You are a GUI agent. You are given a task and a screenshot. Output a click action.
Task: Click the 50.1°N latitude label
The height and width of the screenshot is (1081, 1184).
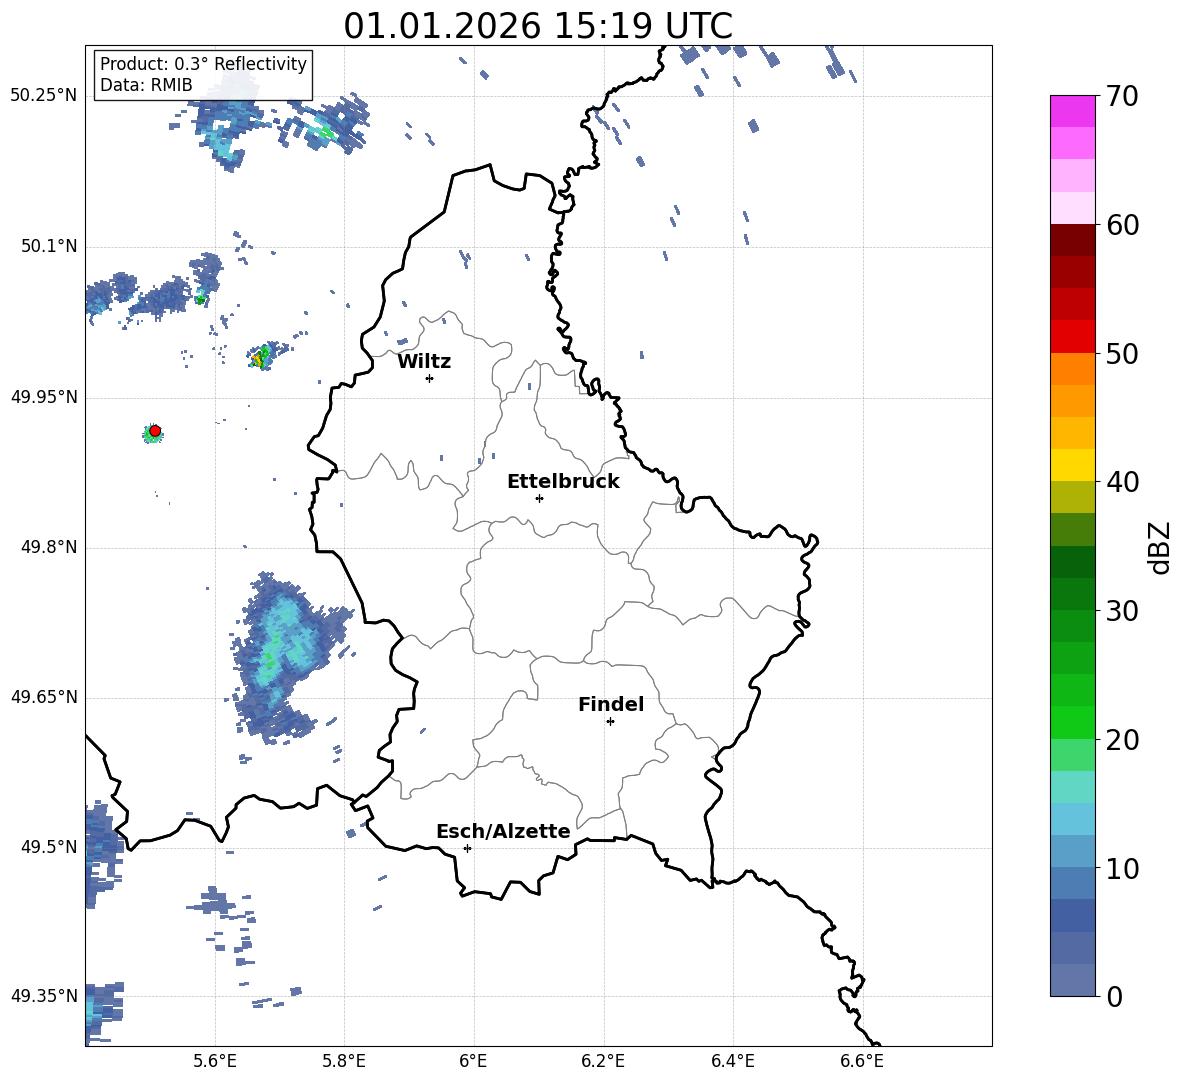click(x=49, y=246)
